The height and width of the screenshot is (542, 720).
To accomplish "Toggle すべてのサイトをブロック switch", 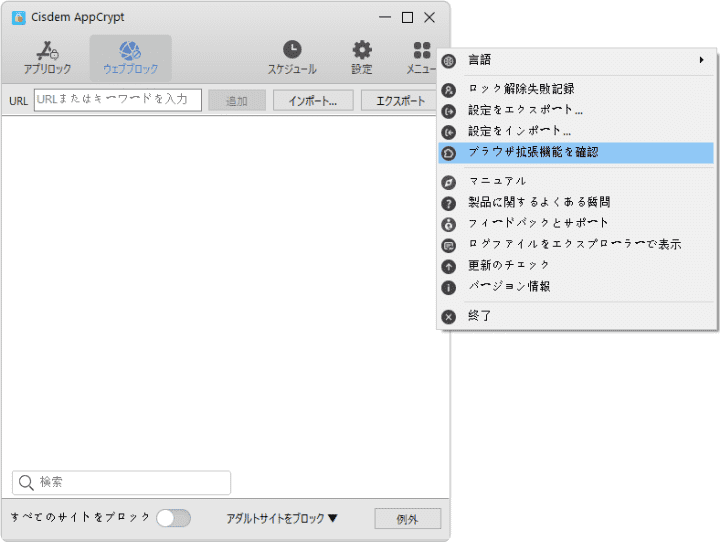I will pyautogui.click(x=173, y=518).
